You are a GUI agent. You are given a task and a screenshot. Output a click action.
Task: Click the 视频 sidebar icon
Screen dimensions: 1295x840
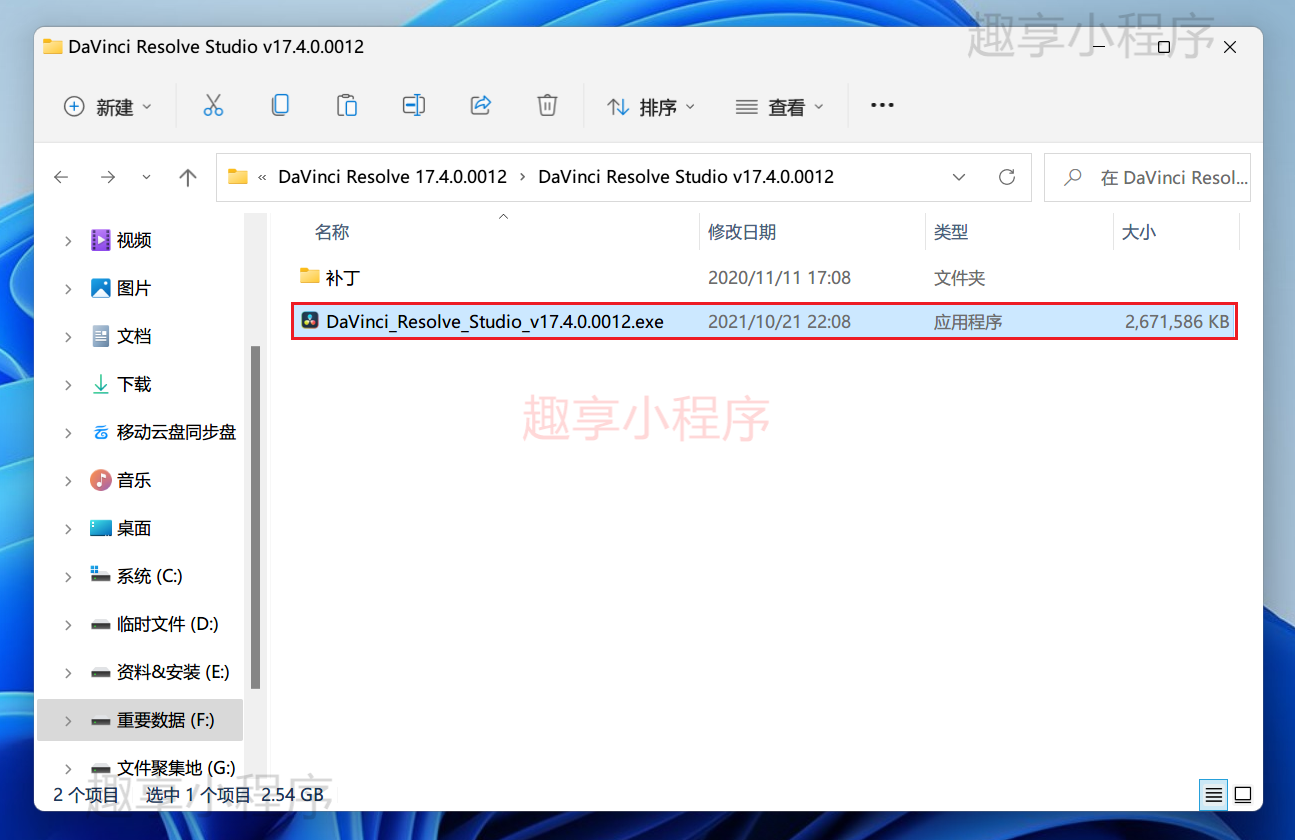100,240
